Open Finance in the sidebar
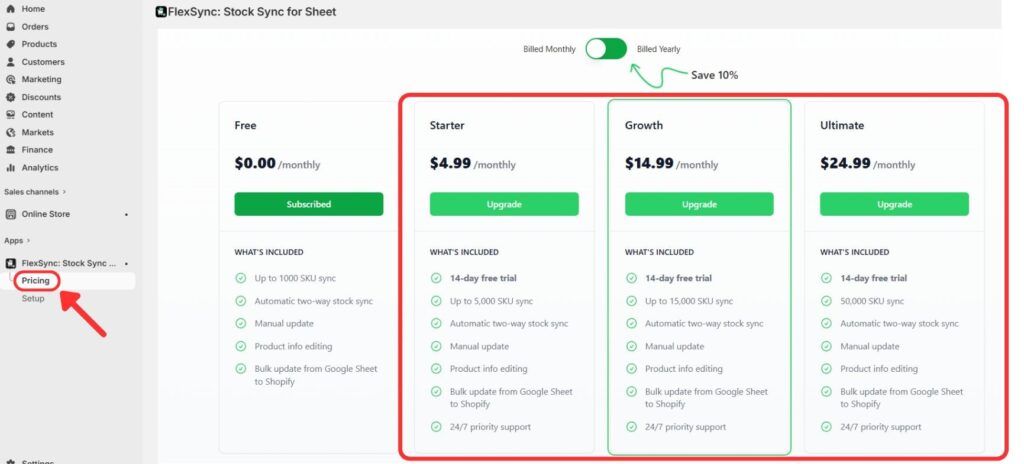This screenshot has height=464, width=1024. click(37, 150)
